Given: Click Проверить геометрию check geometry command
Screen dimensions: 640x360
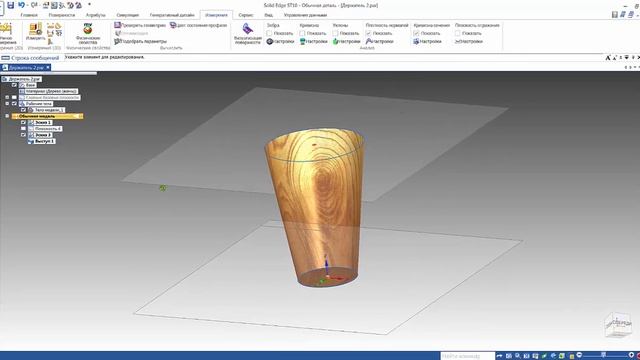Looking at the screenshot, I should tap(140, 25).
